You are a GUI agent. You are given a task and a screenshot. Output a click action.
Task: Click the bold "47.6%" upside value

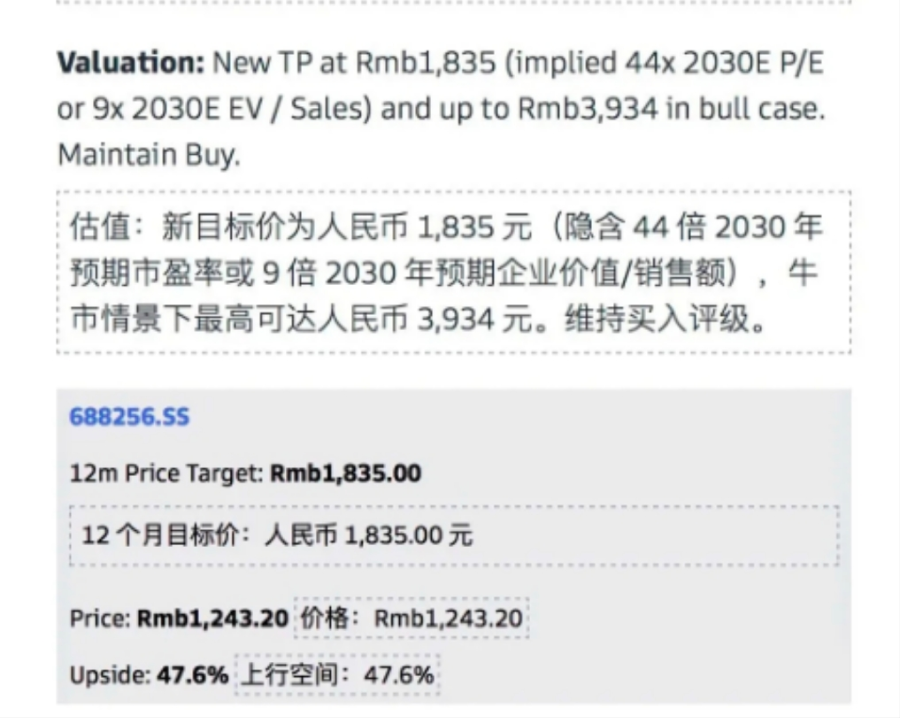coord(193,675)
